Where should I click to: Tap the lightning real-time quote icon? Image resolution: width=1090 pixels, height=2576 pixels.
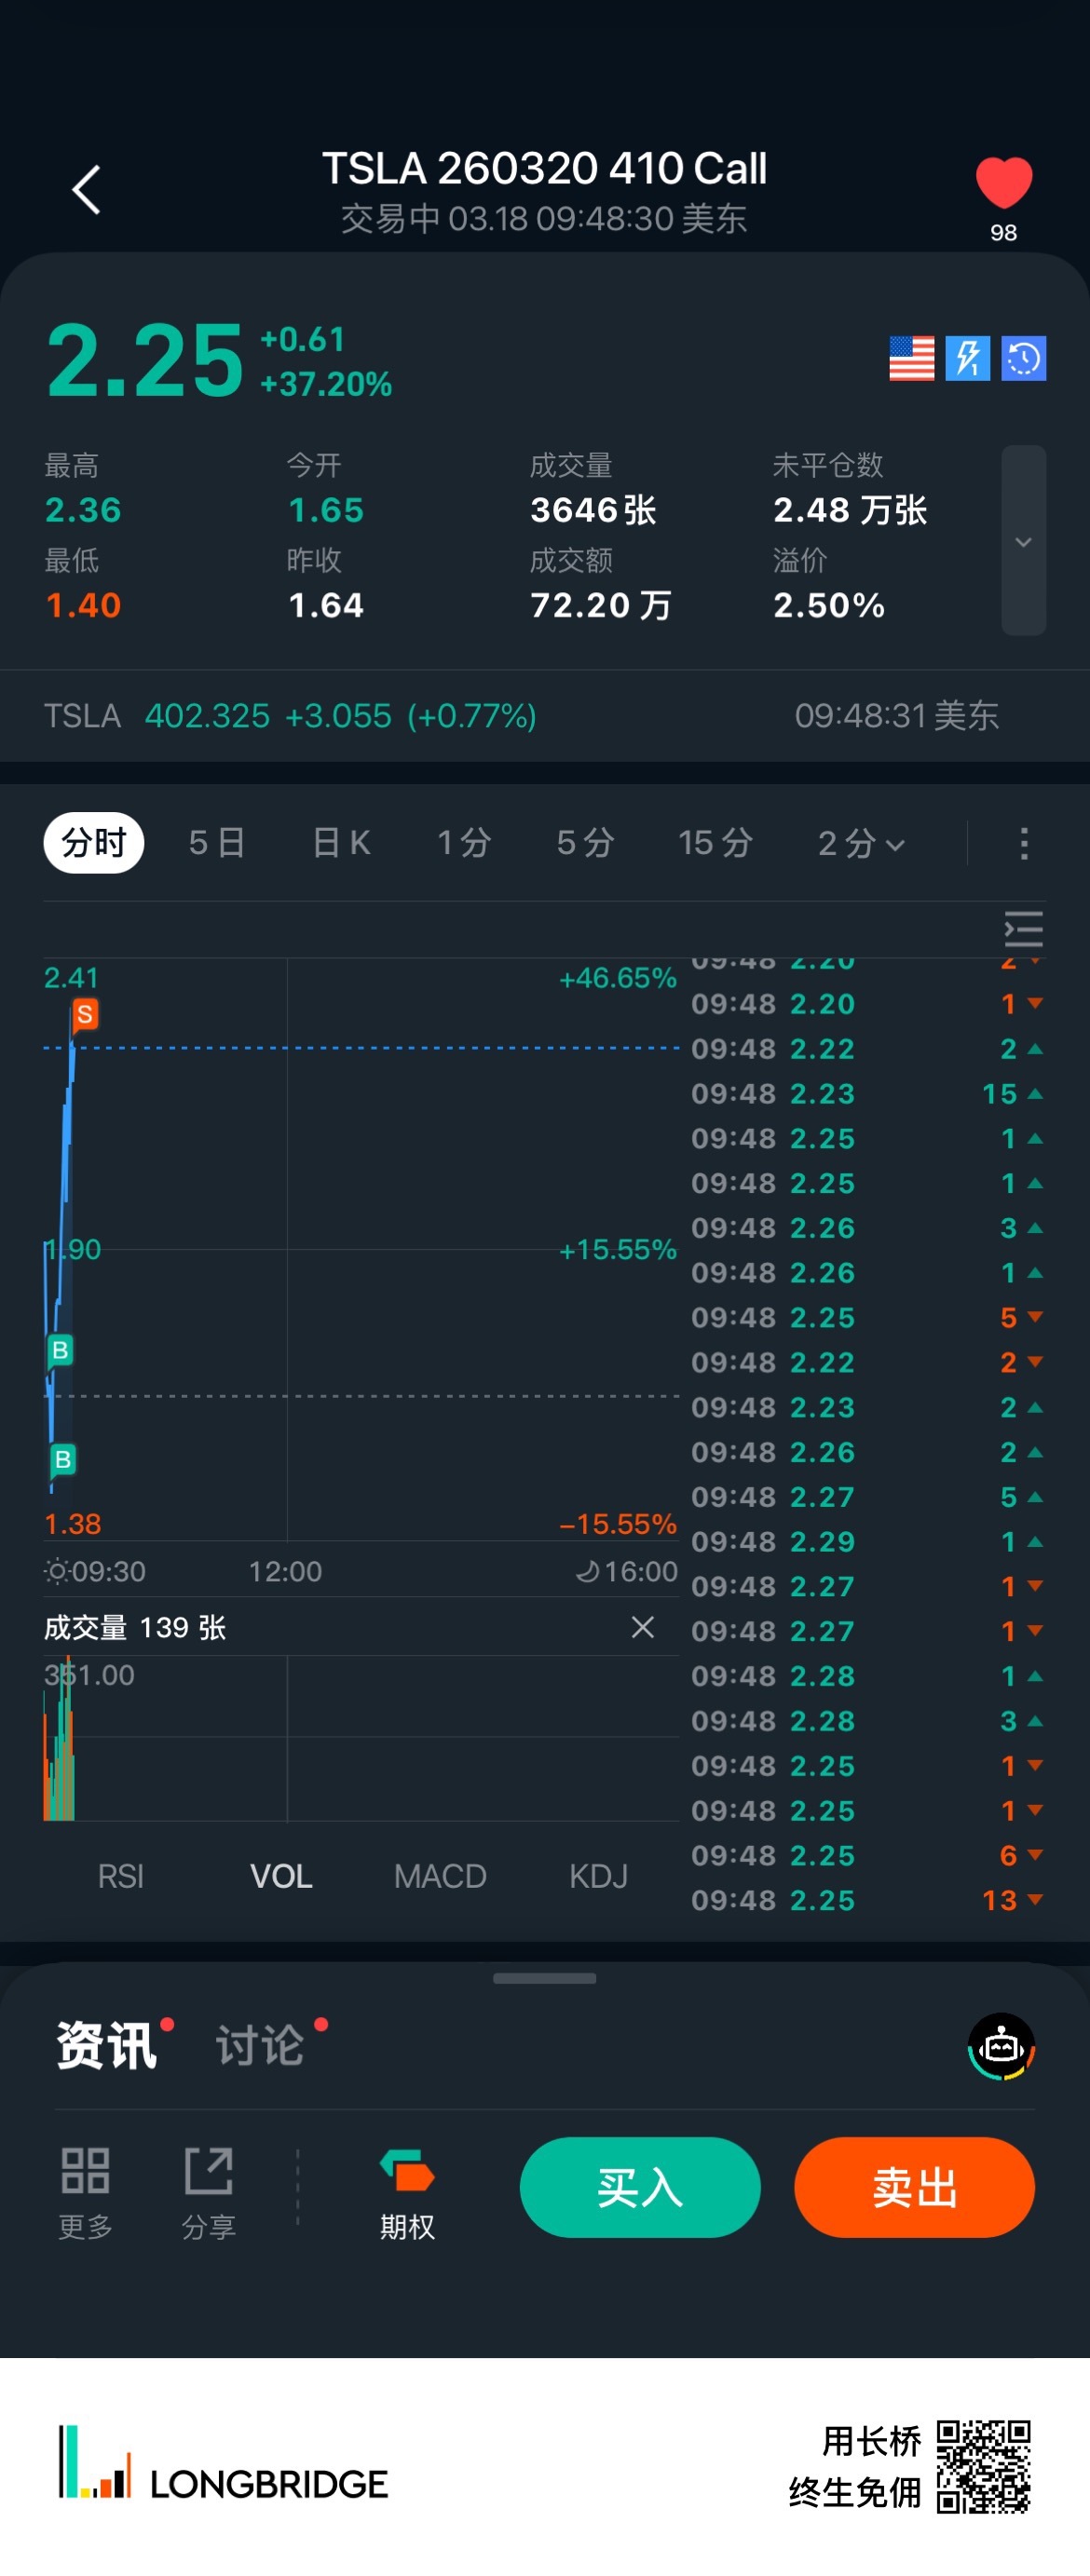click(x=967, y=358)
